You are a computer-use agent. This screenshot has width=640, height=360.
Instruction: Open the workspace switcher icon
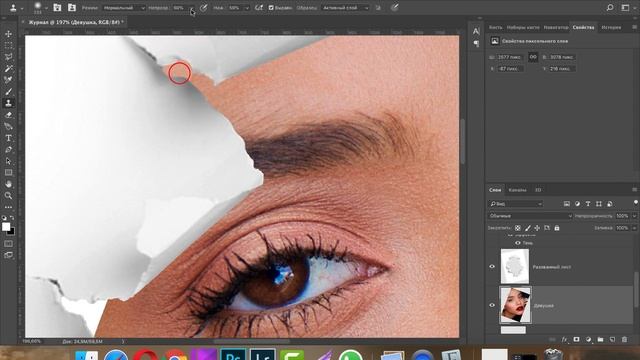pyautogui.click(x=626, y=7)
